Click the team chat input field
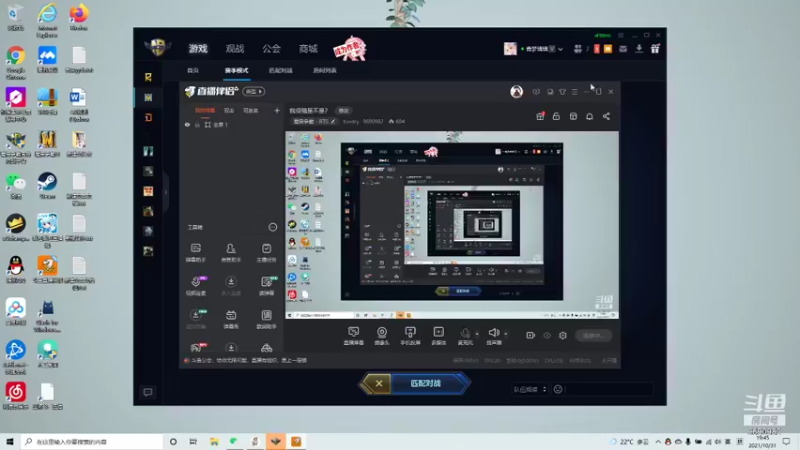 pyautogui.click(x=609, y=389)
